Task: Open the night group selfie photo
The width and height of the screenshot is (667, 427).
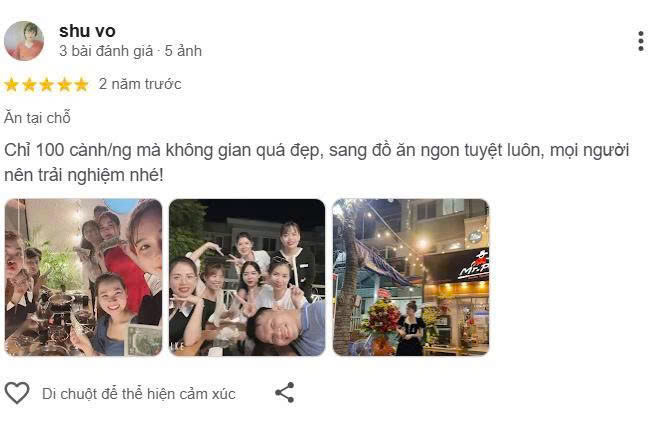Action: coord(247,277)
